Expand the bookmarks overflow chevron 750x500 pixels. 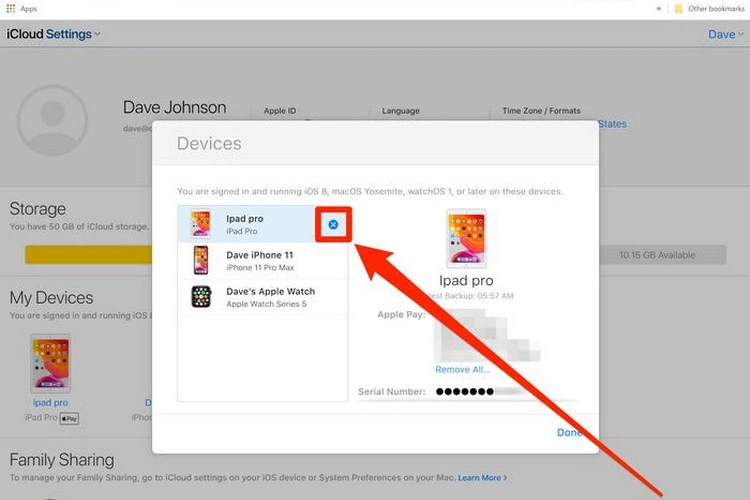pyautogui.click(x=659, y=9)
